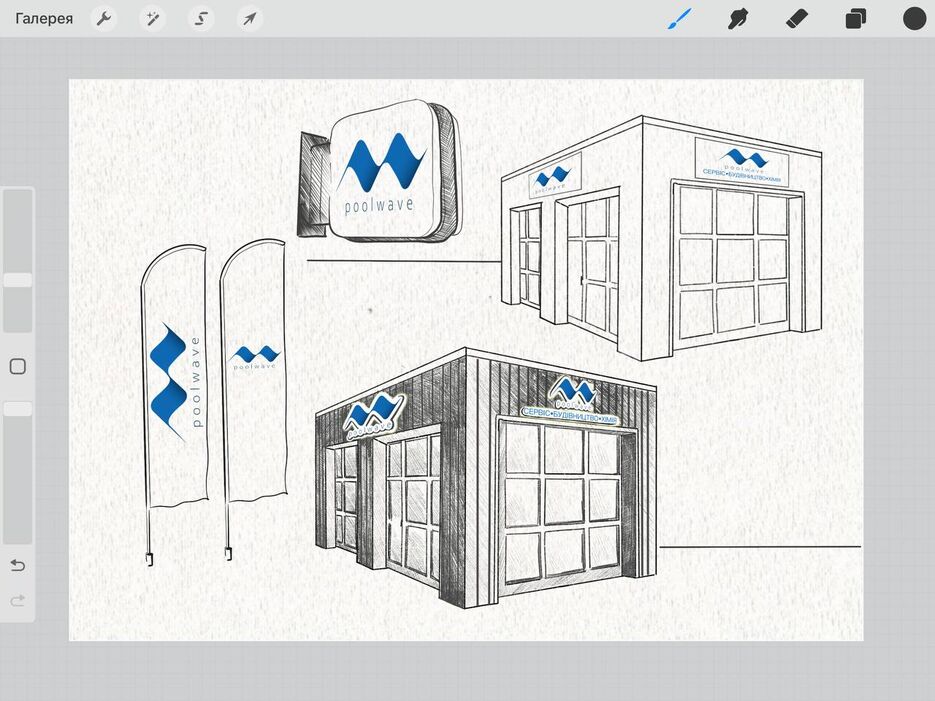Activate the Selection S-shaped tool
The image size is (935, 701).
tap(201, 18)
